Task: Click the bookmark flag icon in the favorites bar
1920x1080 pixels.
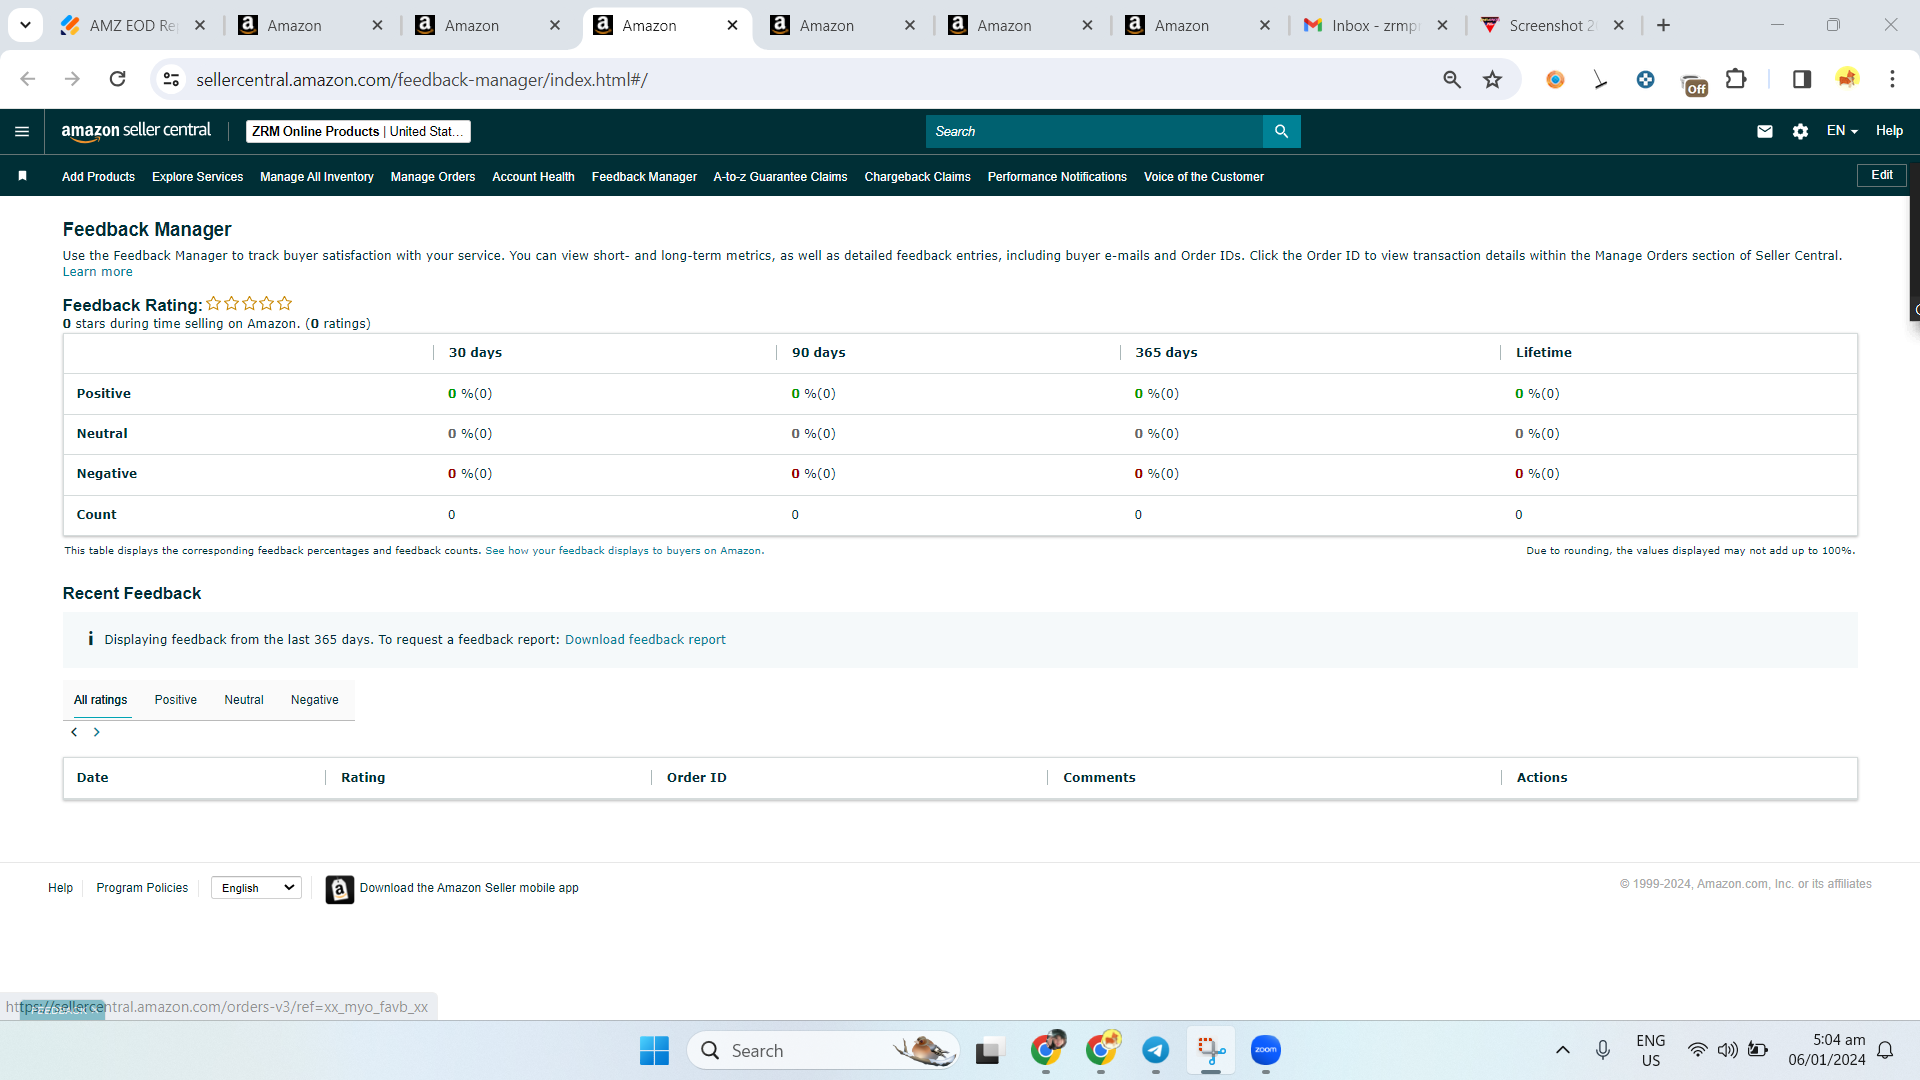Action: (22, 176)
